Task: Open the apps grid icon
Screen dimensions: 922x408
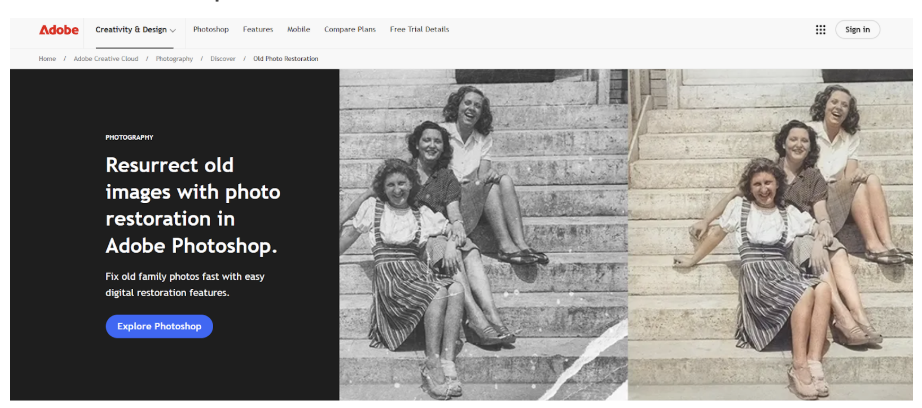Action: 820,29
